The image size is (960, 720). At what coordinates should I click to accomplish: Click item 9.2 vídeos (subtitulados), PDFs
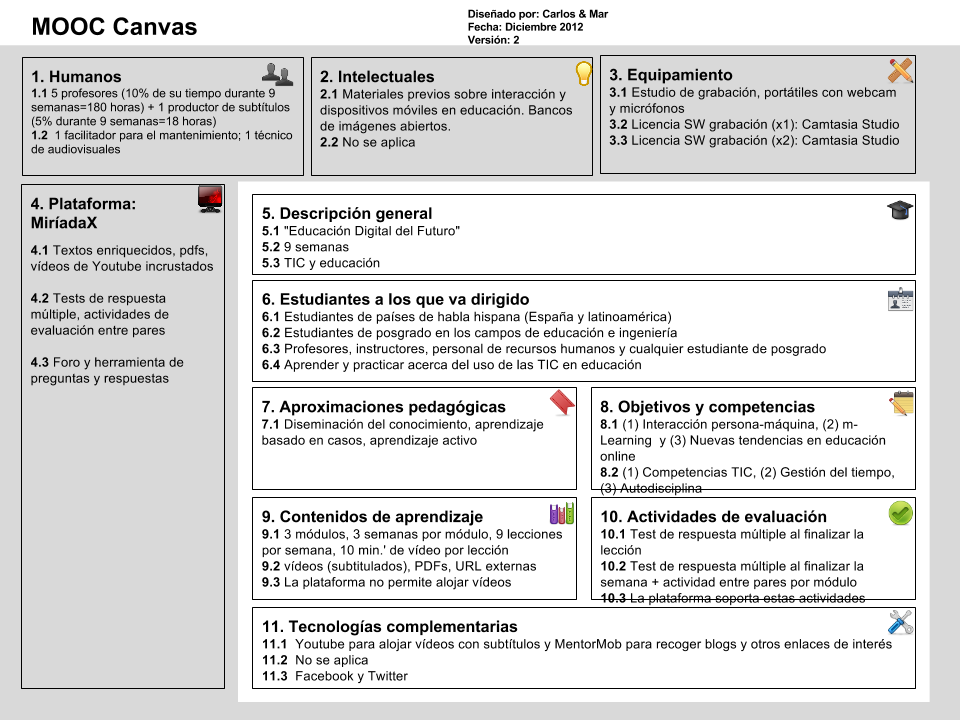[399, 566]
